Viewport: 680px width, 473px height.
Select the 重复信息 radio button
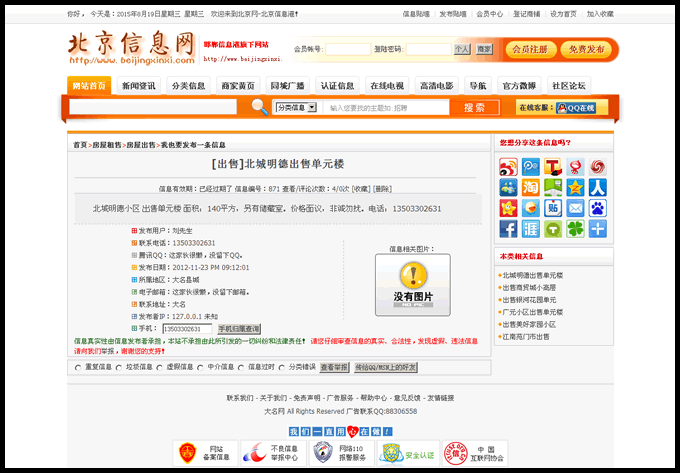[79, 367]
